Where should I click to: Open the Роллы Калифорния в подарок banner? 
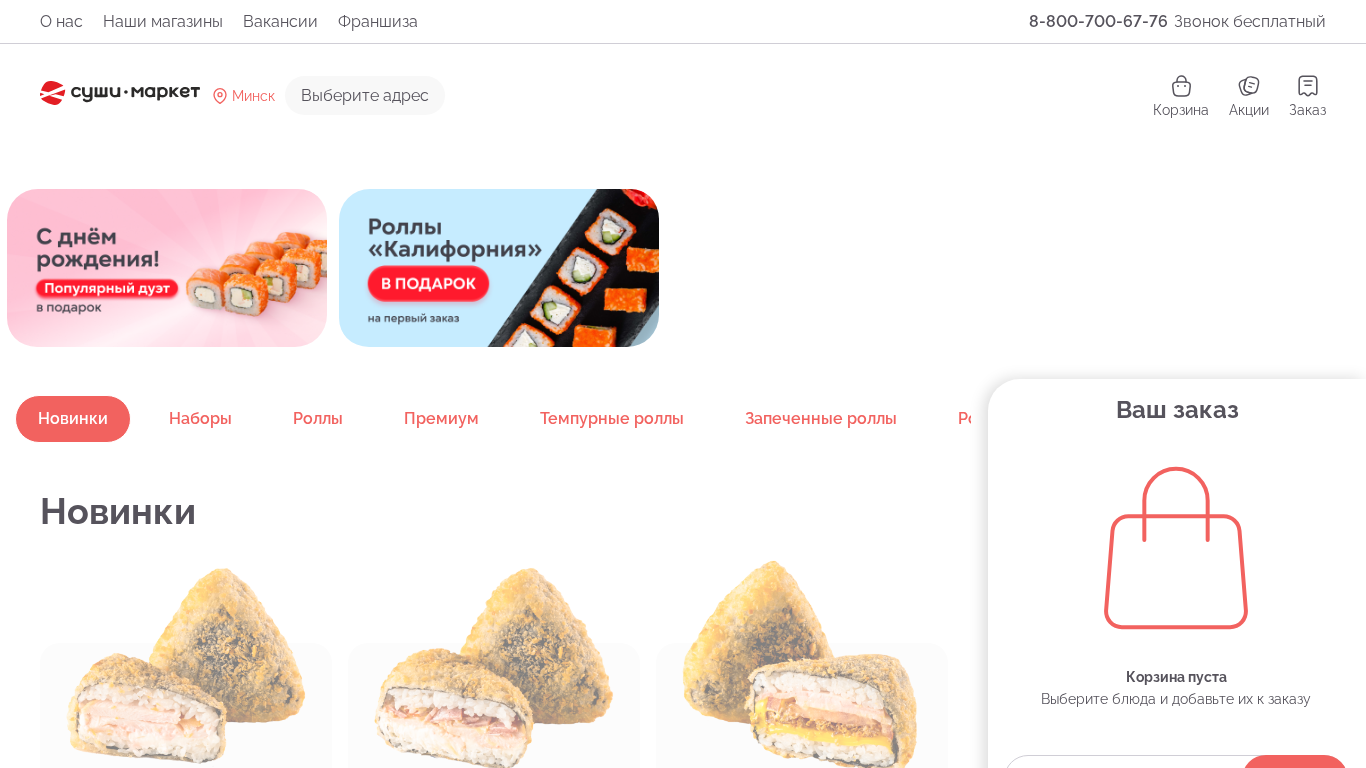499,268
